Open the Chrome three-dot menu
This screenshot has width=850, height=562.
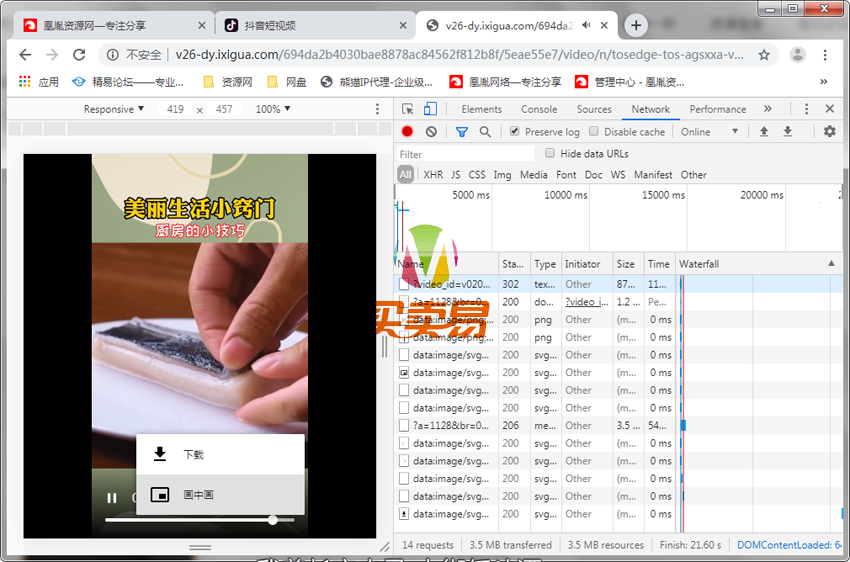[825, 55]
